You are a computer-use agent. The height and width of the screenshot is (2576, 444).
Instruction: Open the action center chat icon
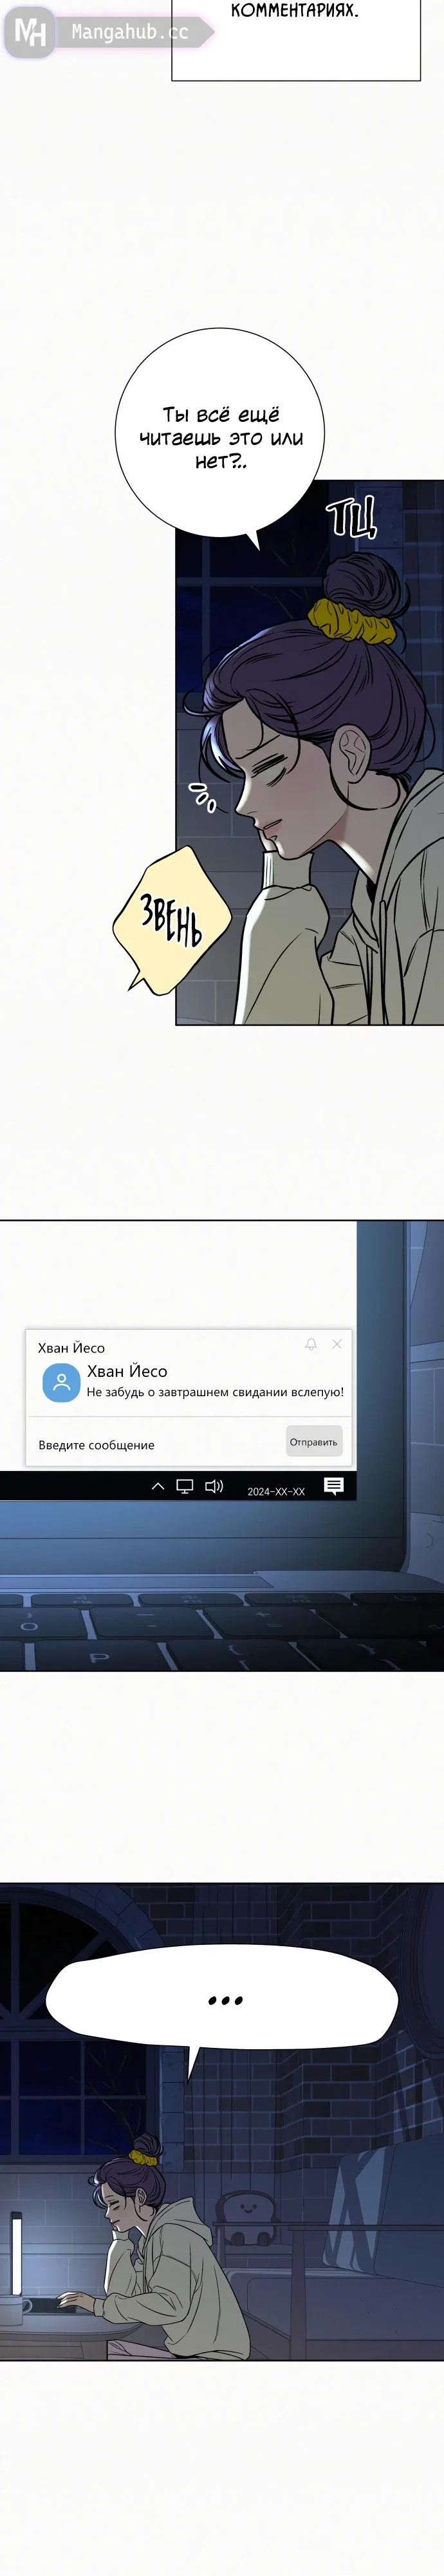point(334,1486)
